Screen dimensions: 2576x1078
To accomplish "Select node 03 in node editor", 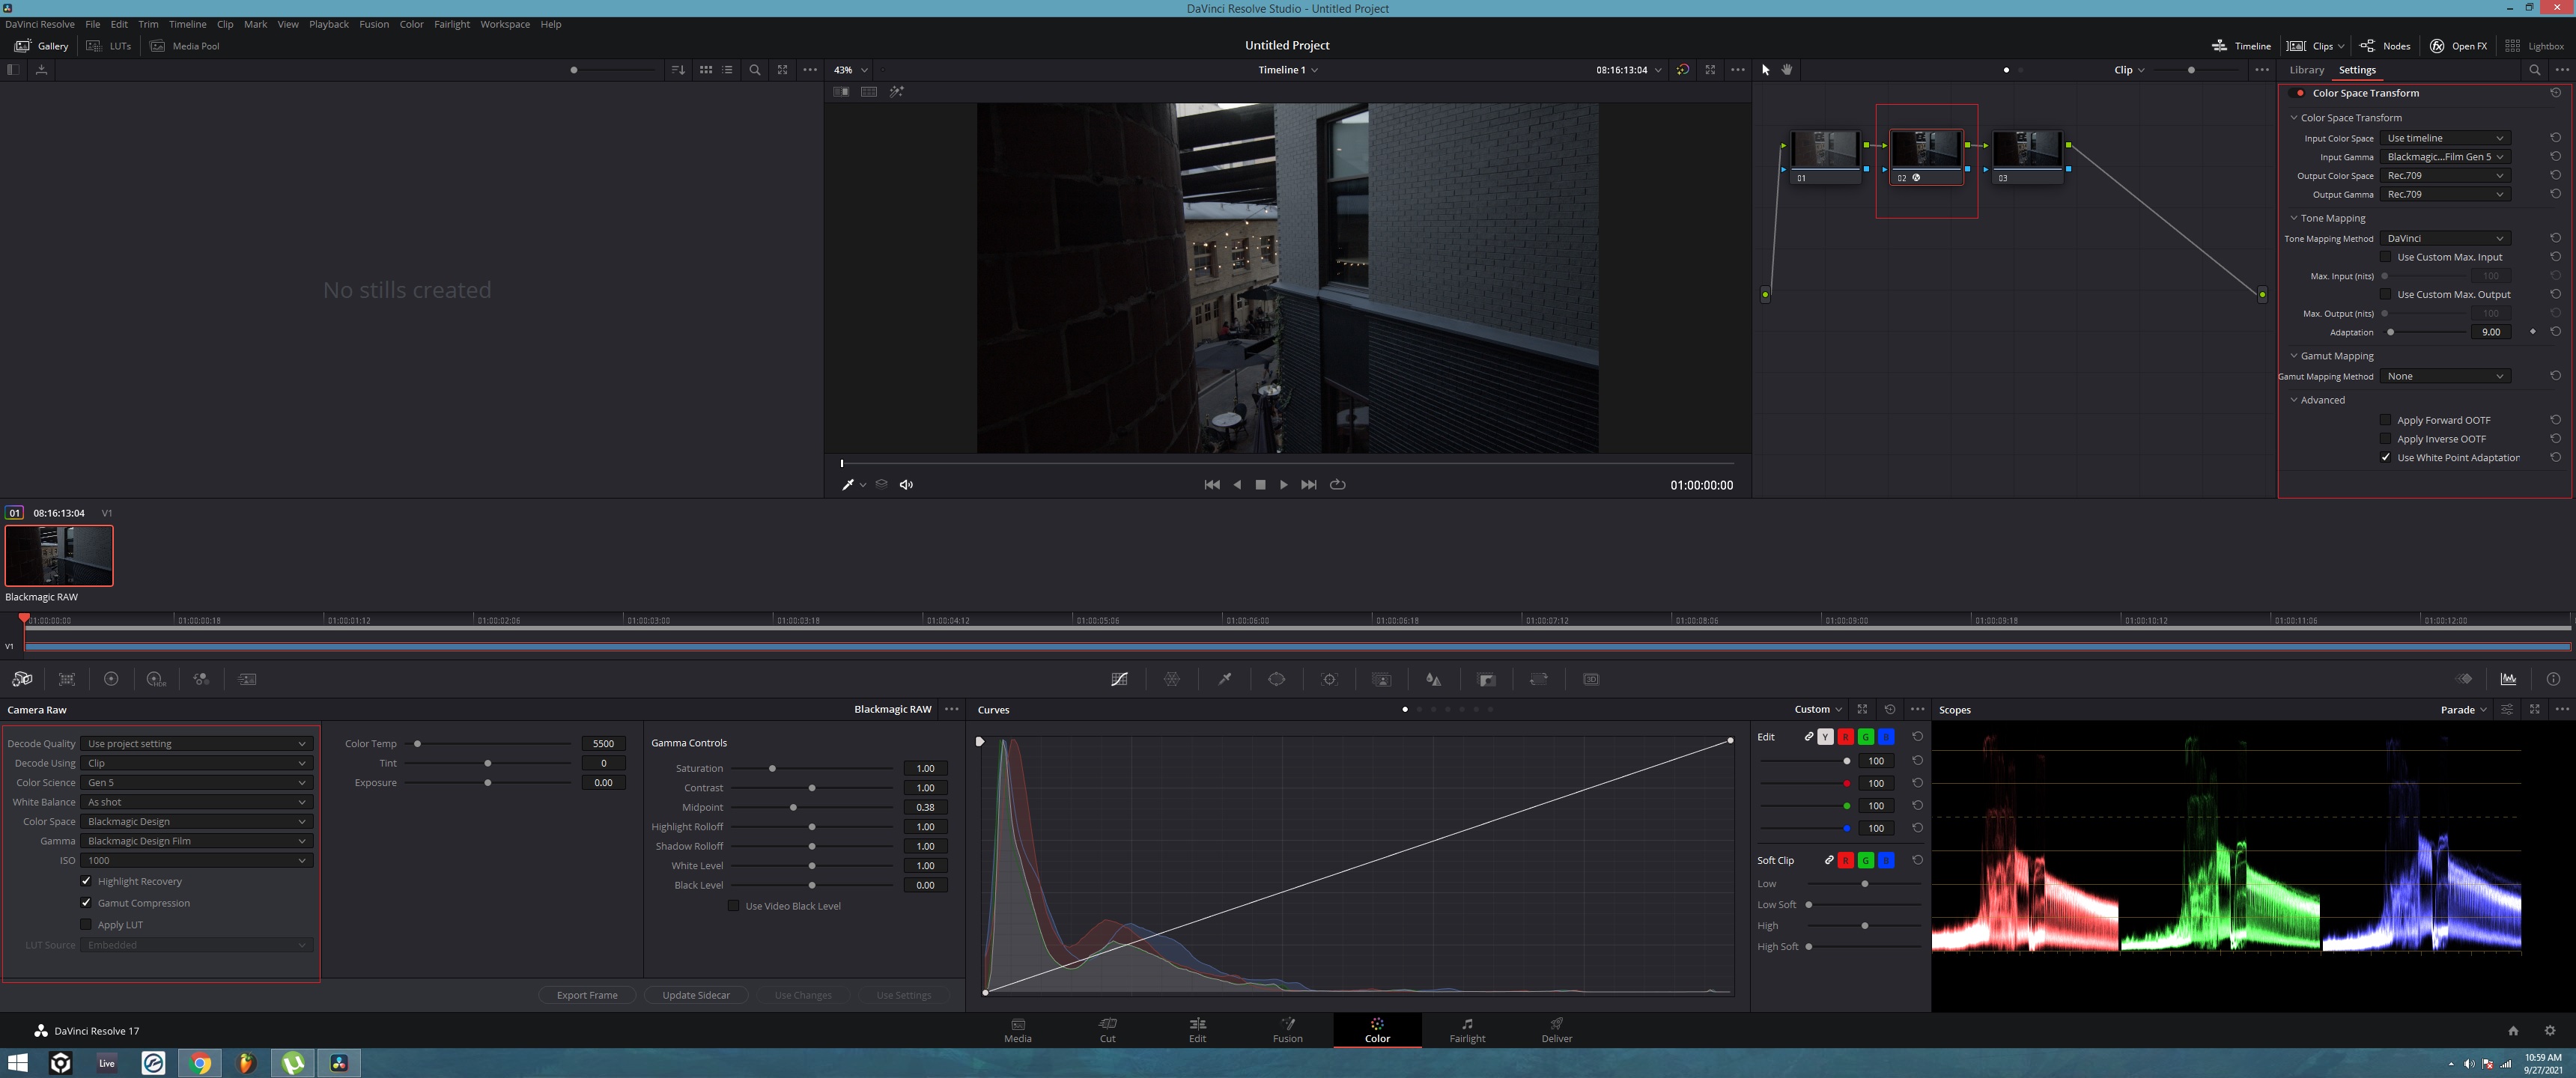I will [x=2027, y=156].
